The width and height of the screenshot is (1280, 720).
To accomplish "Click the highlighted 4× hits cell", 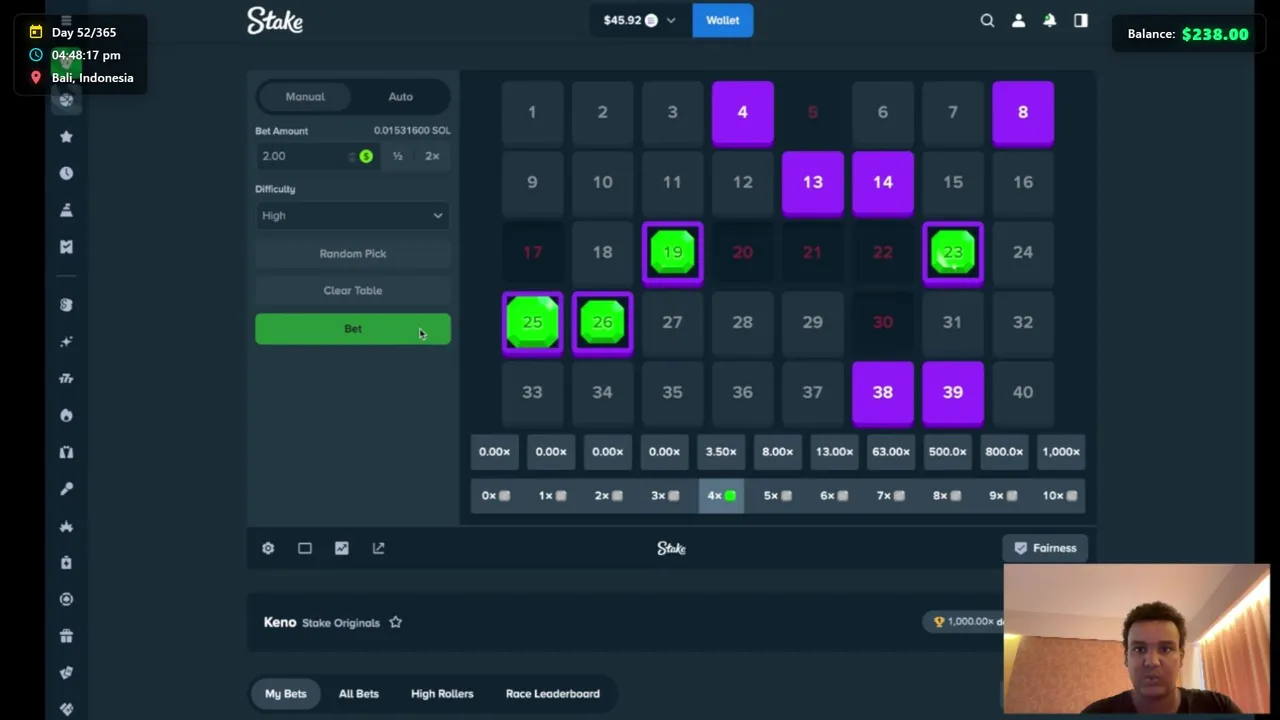I will click(x=721, y=495).
